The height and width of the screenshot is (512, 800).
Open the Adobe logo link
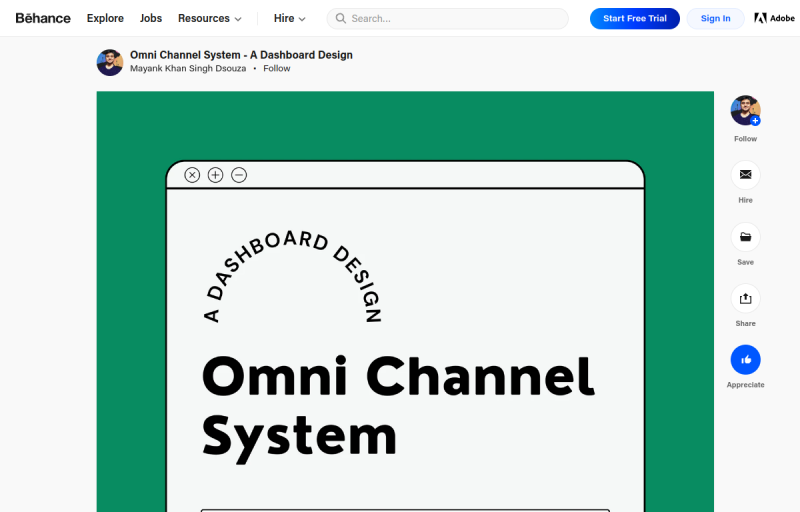click(774, 18)
